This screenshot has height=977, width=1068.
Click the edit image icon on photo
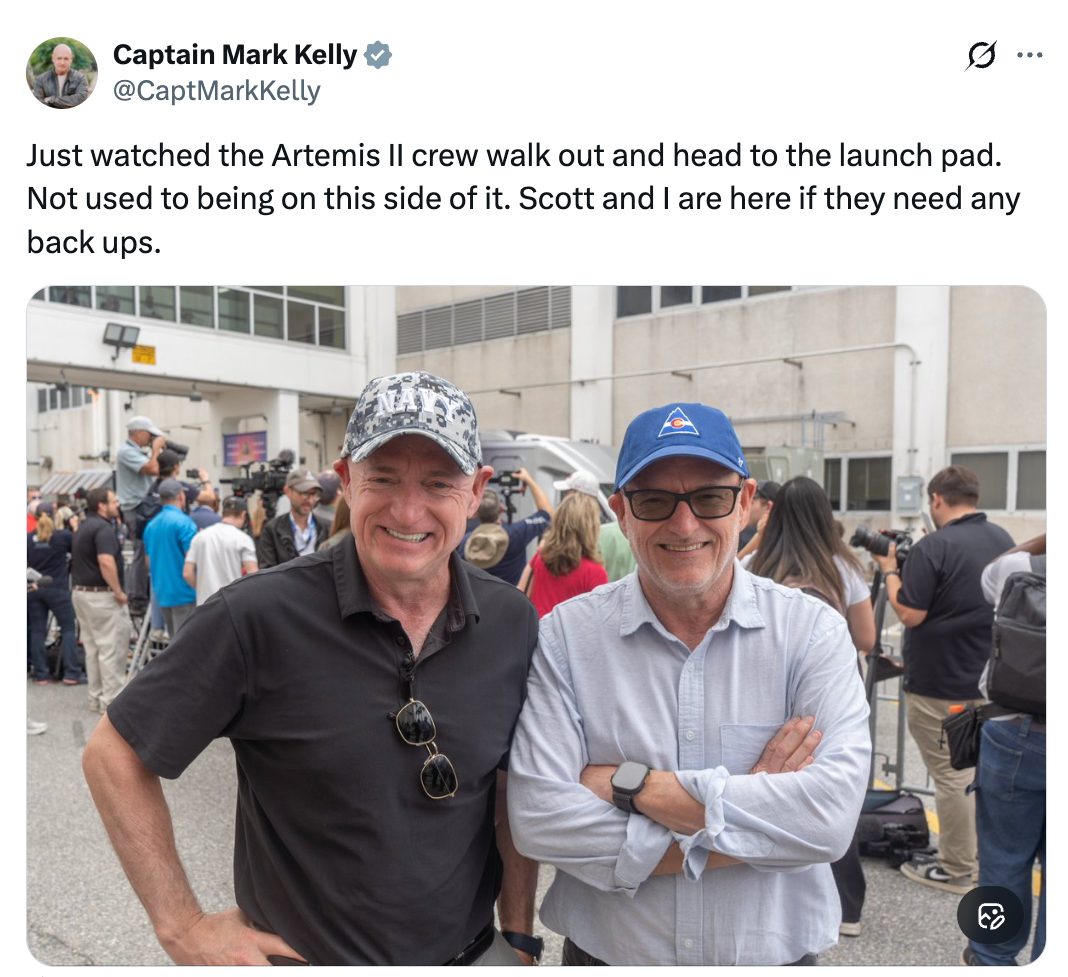[x=991, y=915]
